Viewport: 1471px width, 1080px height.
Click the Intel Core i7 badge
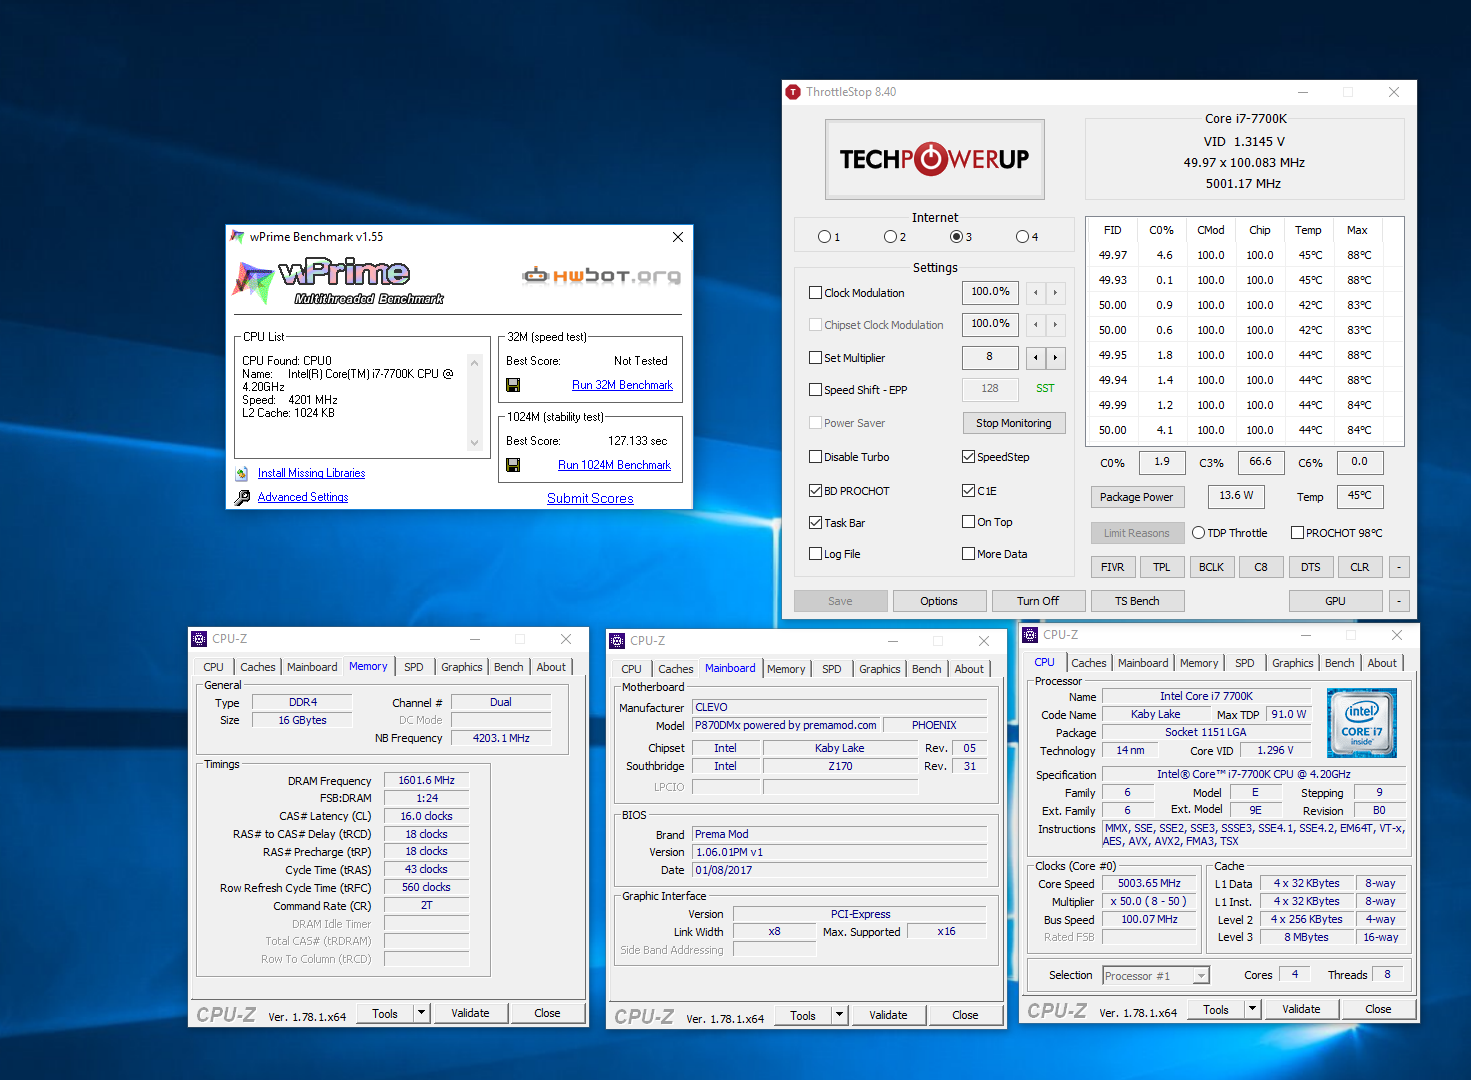pos(1361,722)
